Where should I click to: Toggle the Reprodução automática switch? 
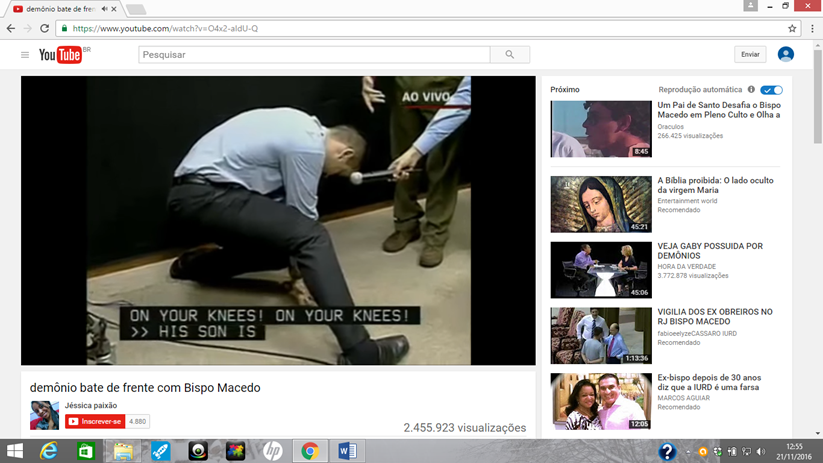771,90
